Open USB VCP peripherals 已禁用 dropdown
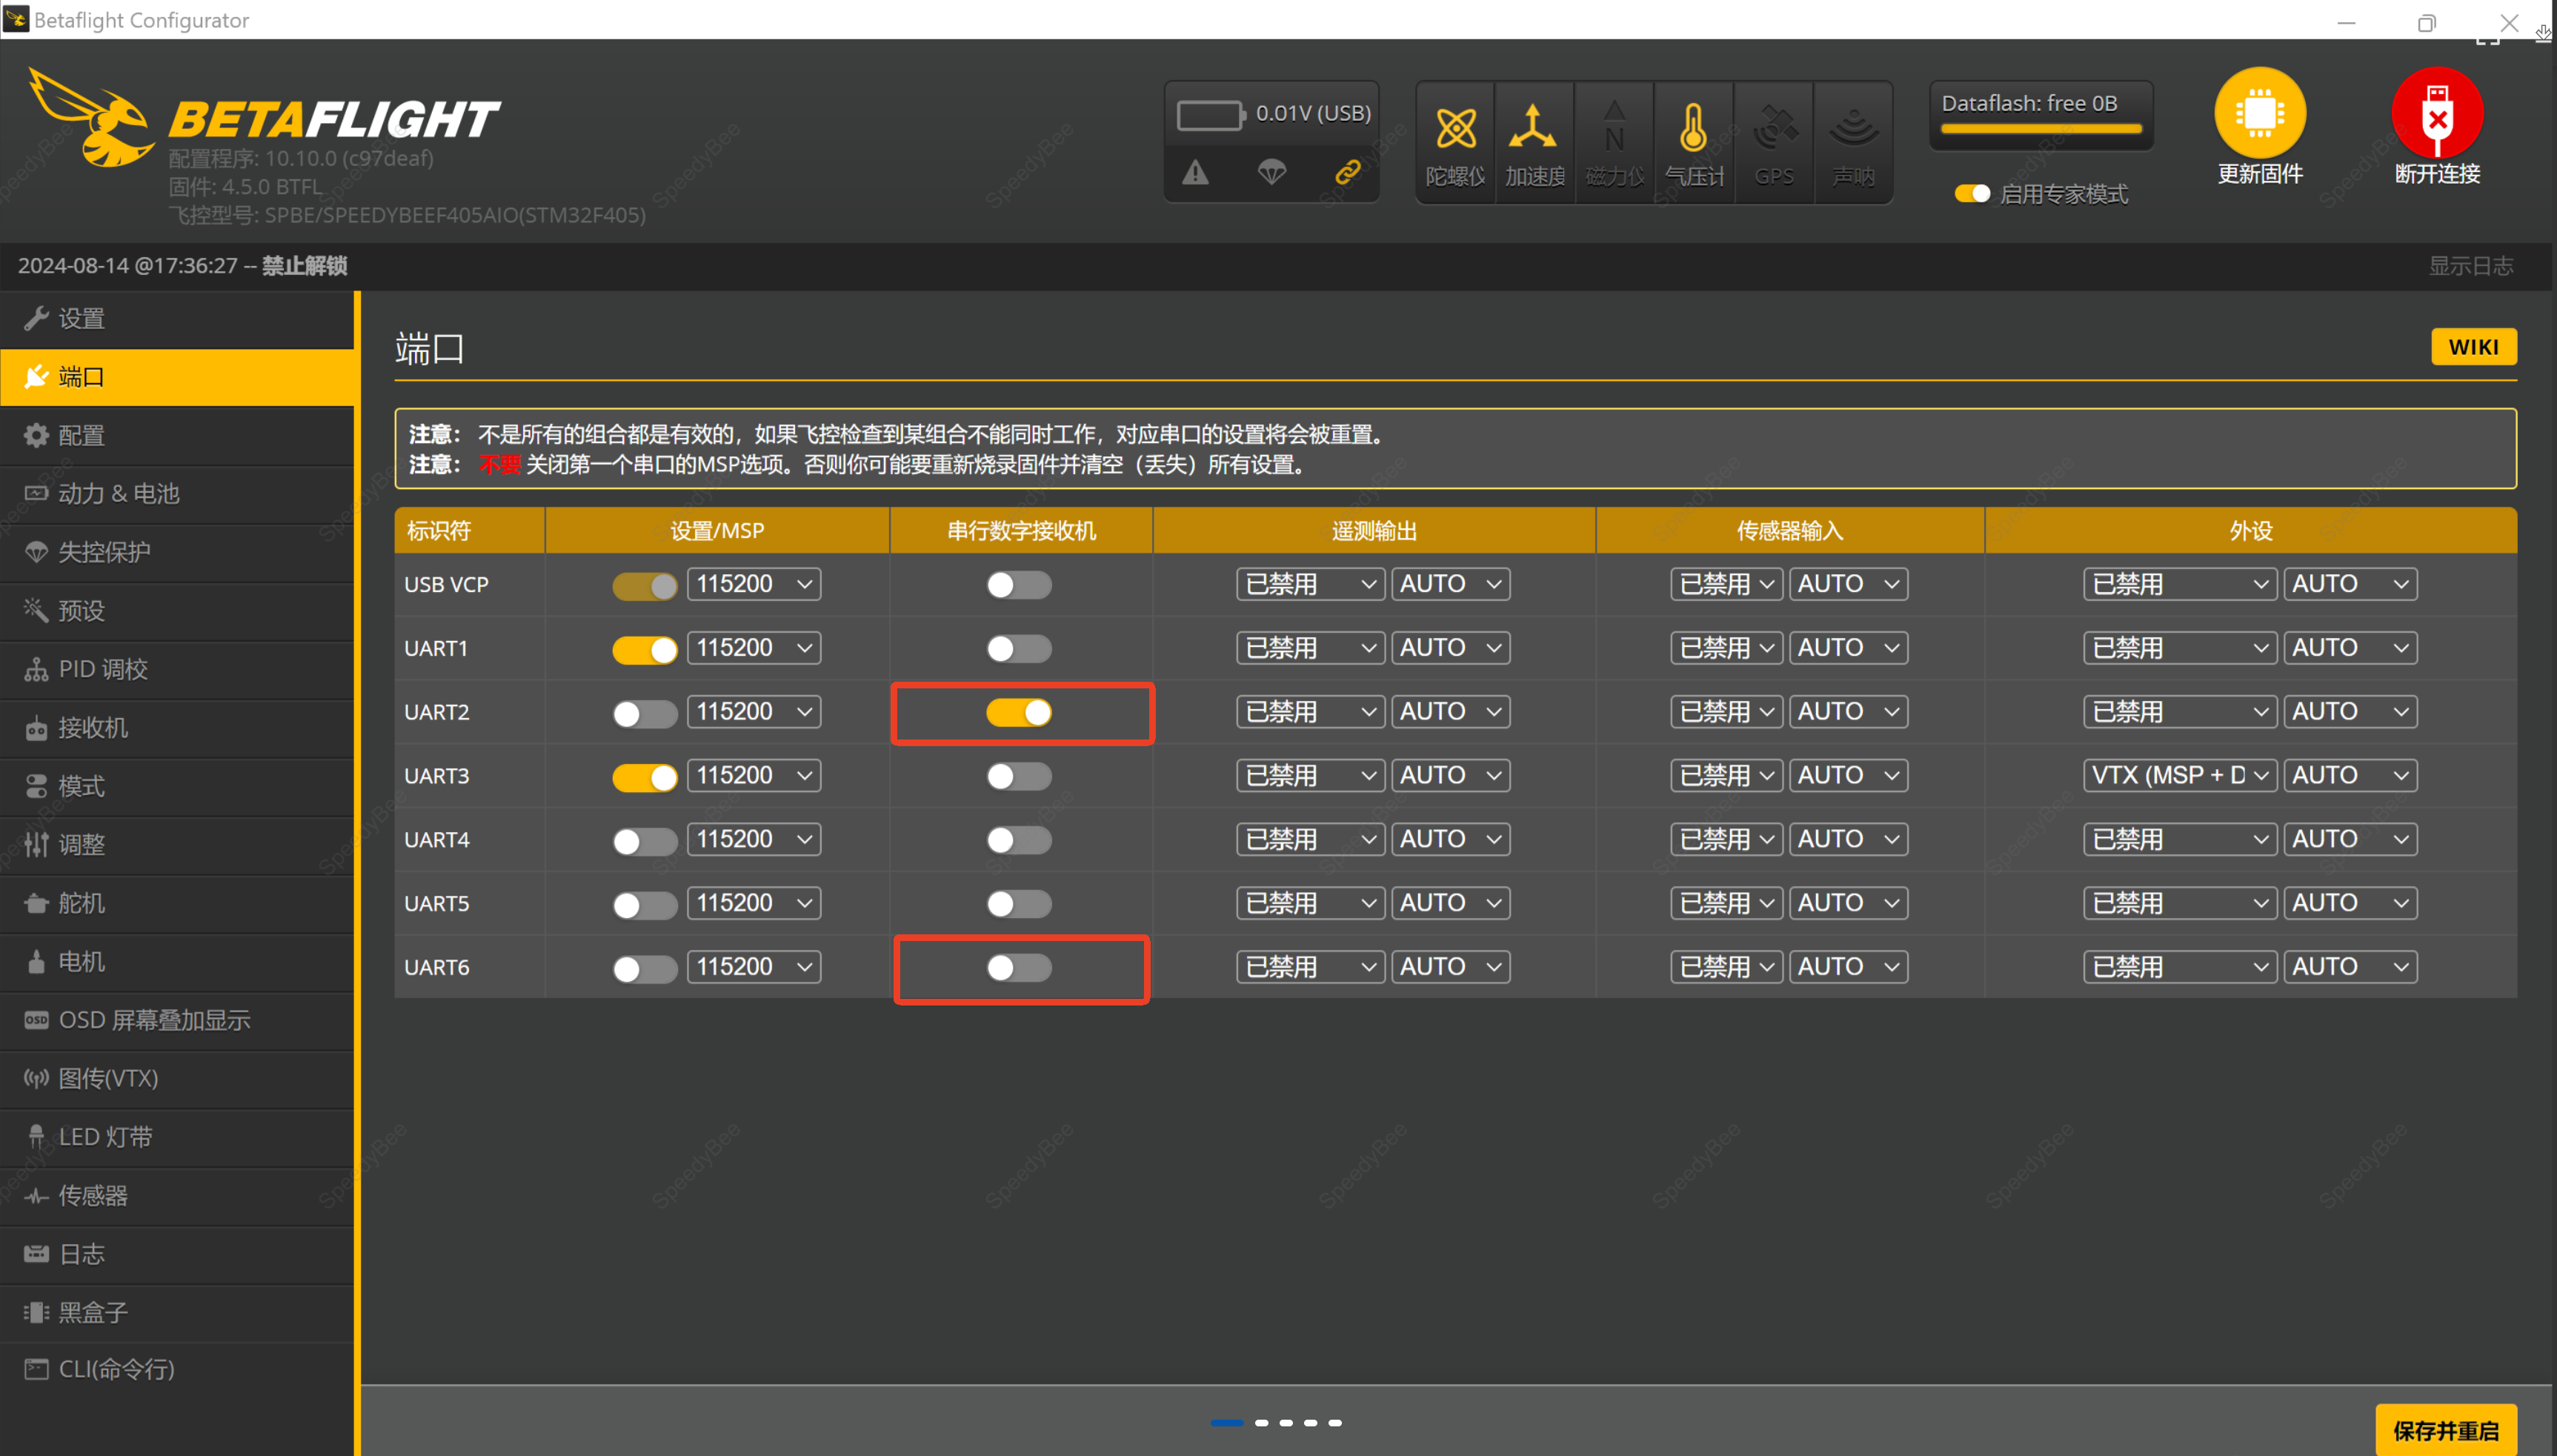Viewport: 2557px width, 1456px height. pos(2180,584)
